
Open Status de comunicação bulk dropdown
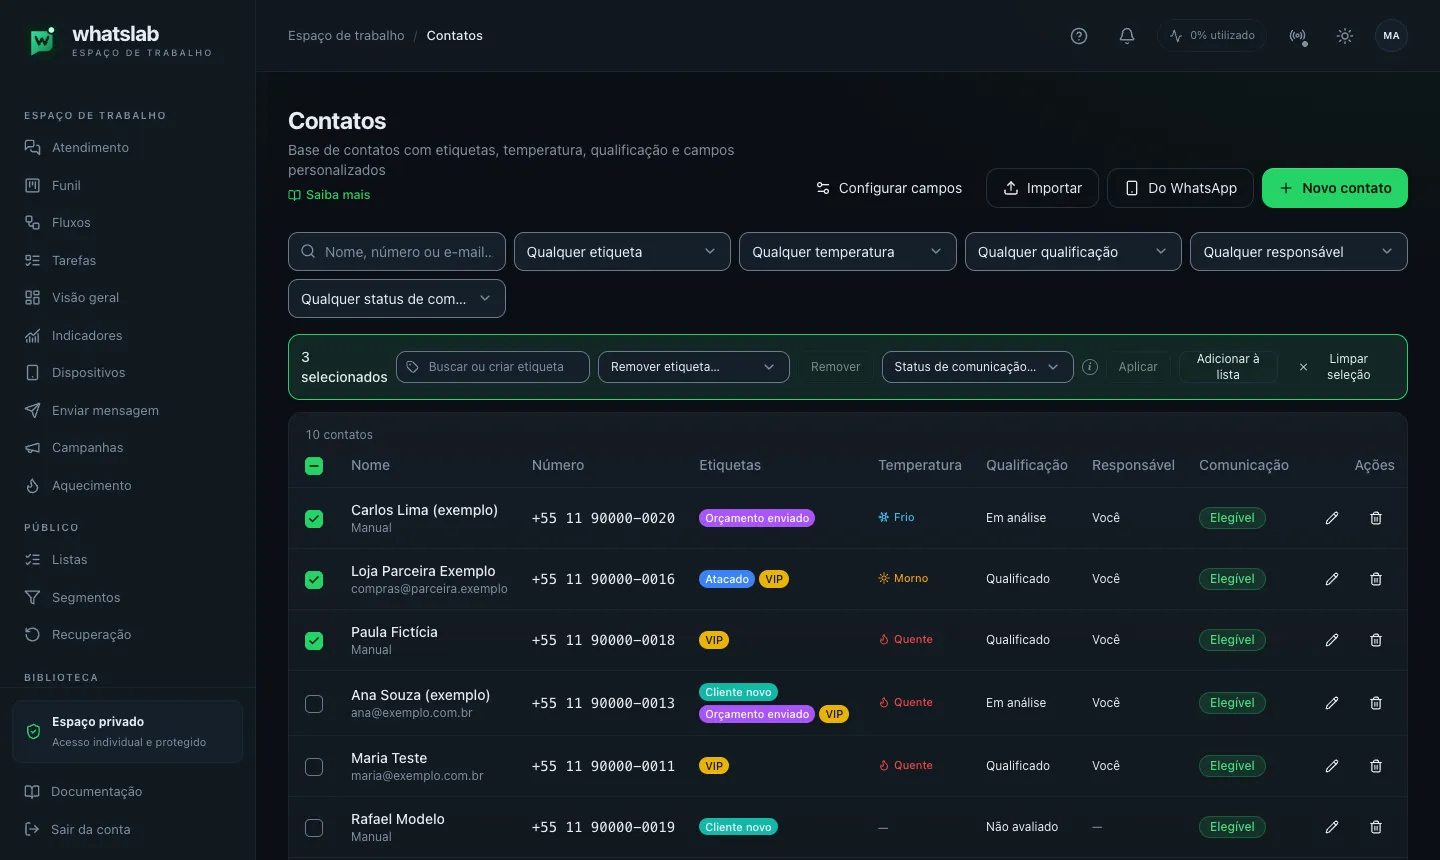[978, 367]
